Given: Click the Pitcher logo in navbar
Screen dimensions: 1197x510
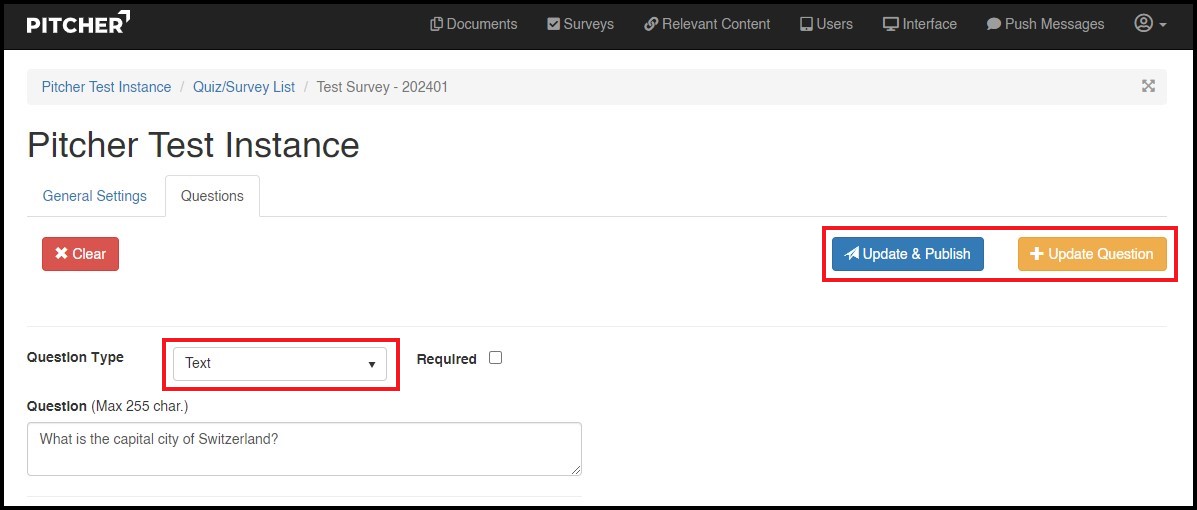Looking at the screenshot, I should point(78,24).
